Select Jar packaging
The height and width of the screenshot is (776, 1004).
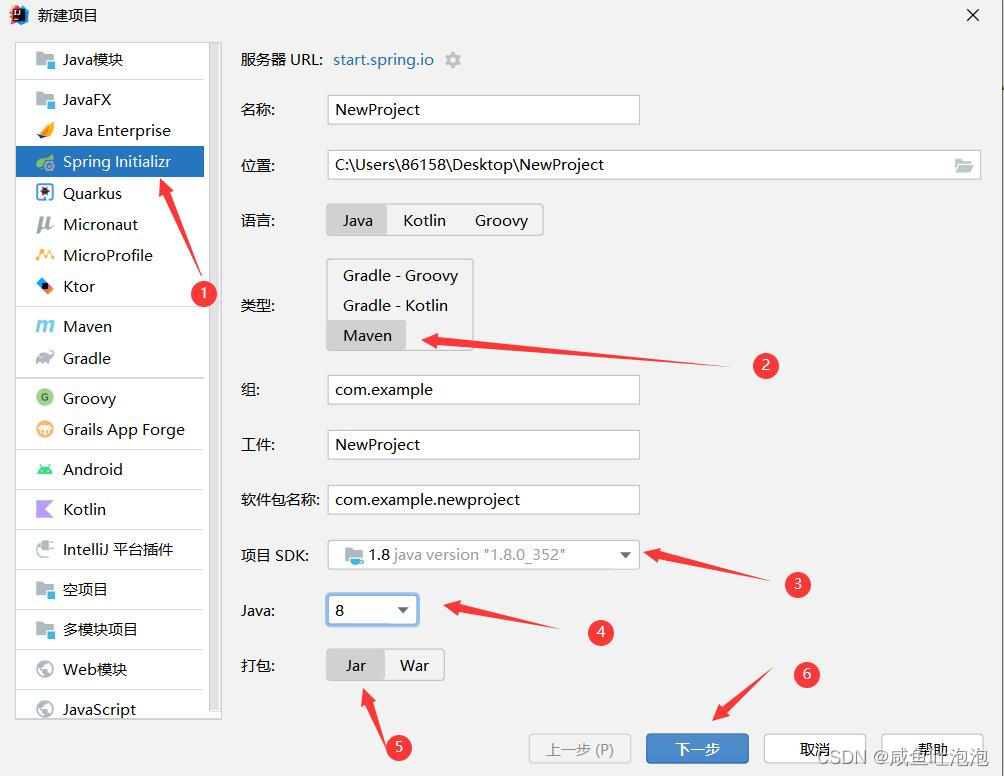355,666
